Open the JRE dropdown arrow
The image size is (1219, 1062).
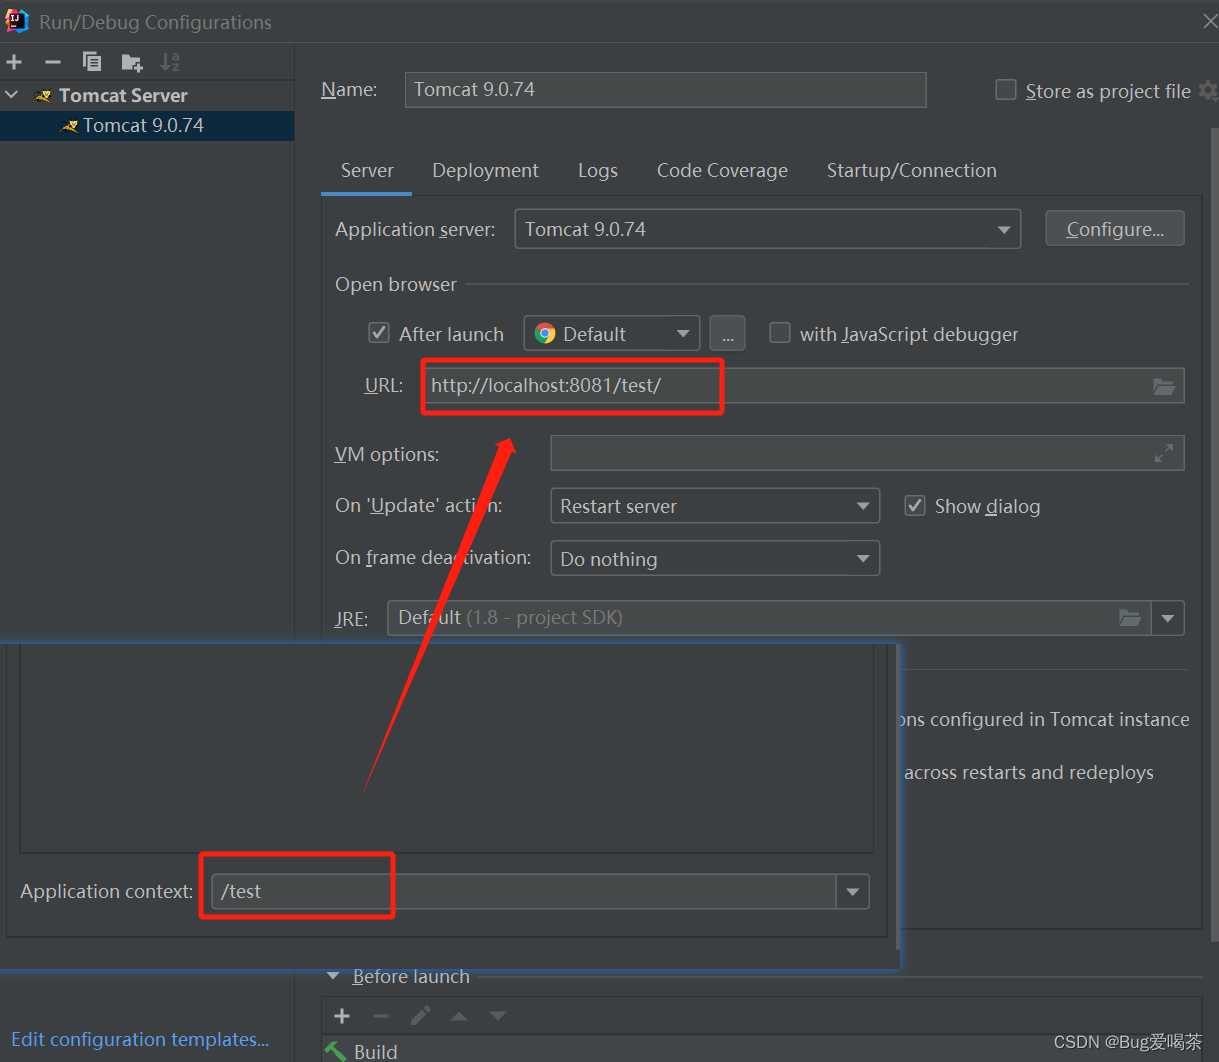click(x=1168, y=618)
